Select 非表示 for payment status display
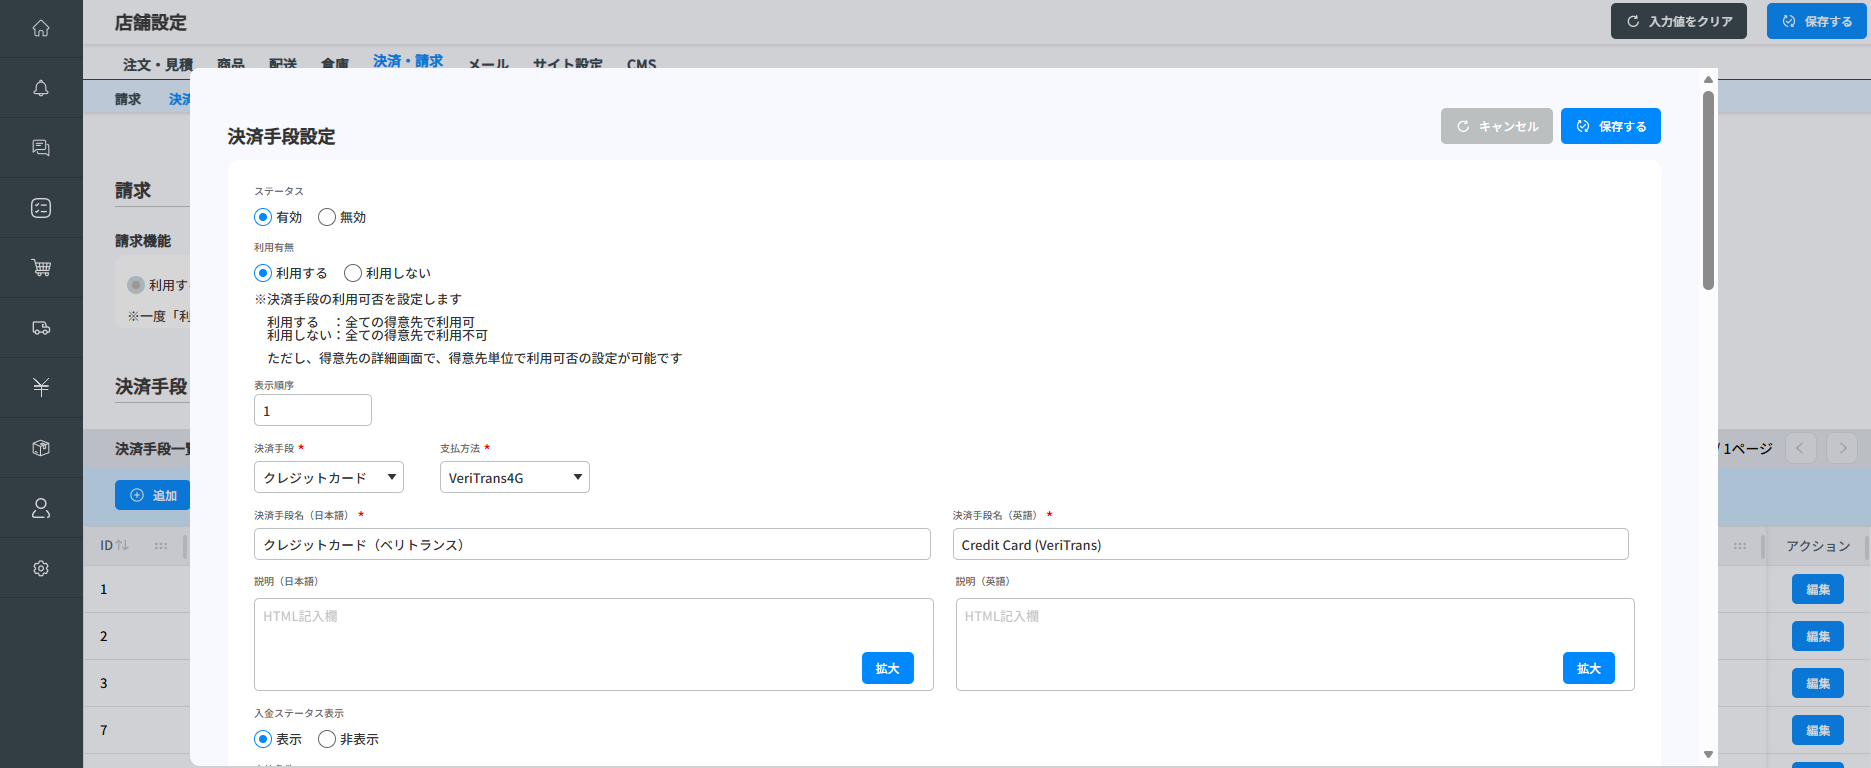Screen dimensions: 1871x768 [x=327, y=739]
